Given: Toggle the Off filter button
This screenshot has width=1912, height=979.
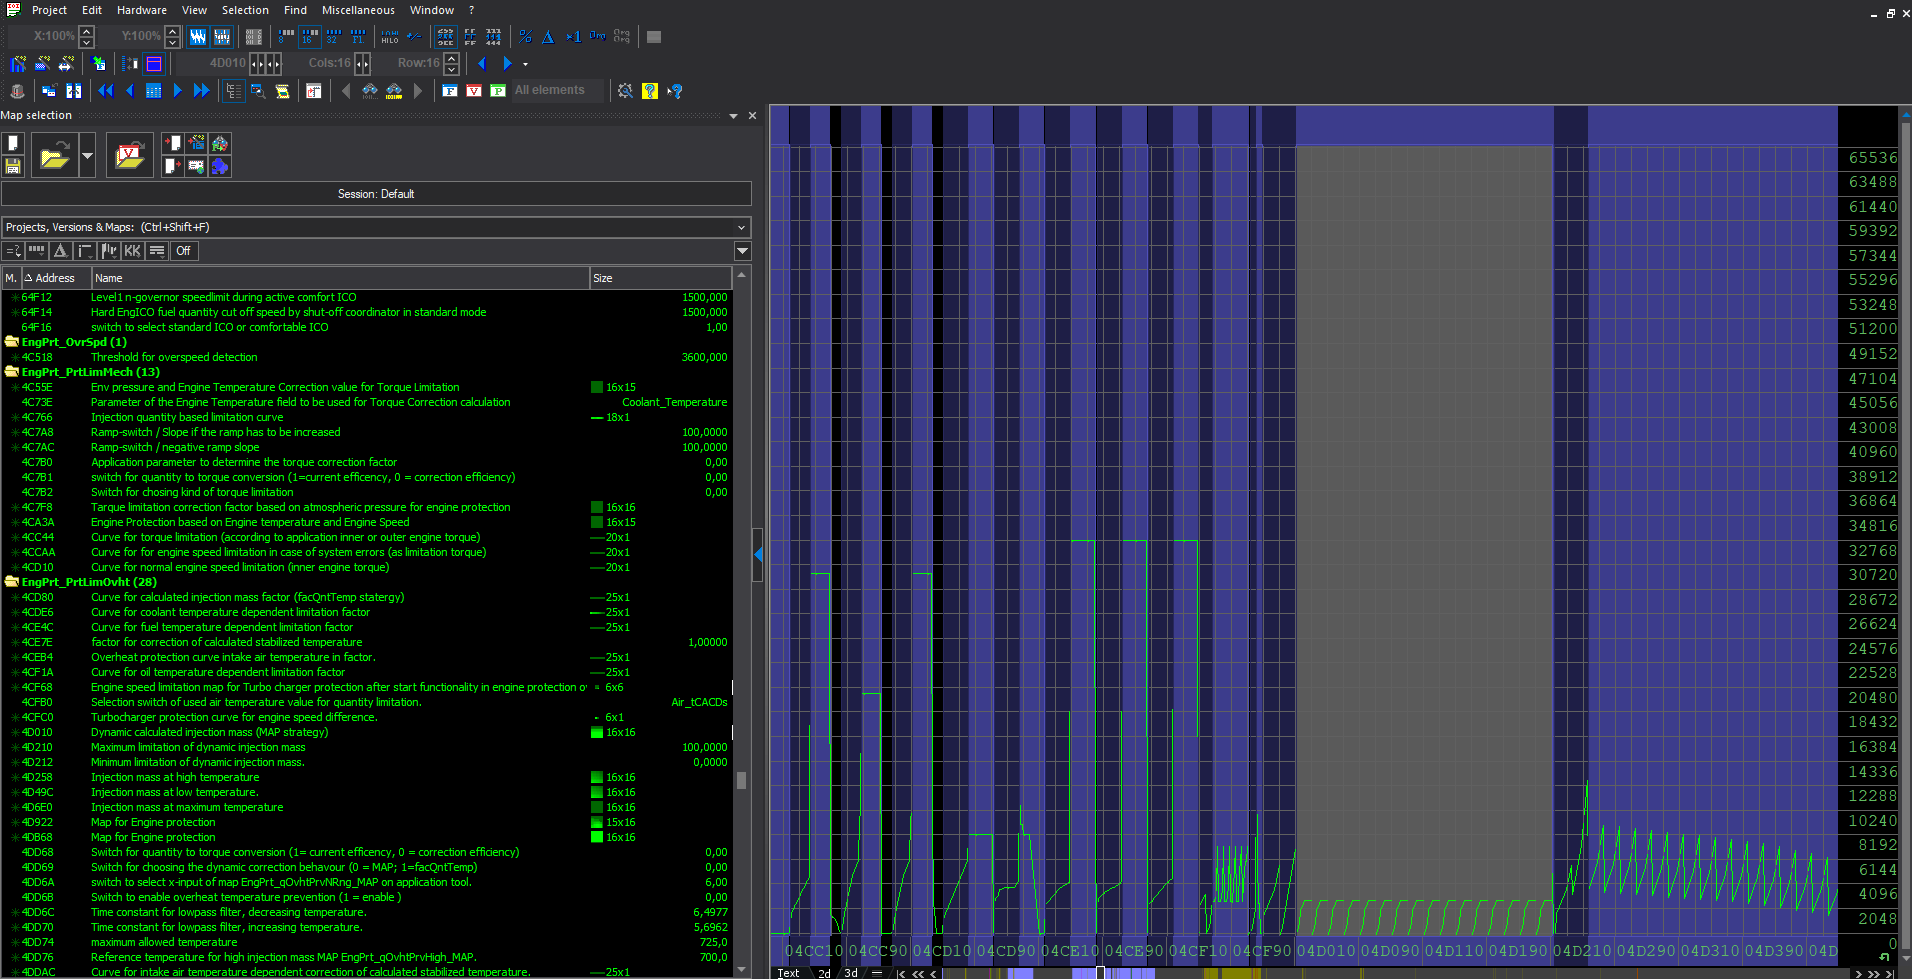Looking at the screenshot, I should [184, 251].
